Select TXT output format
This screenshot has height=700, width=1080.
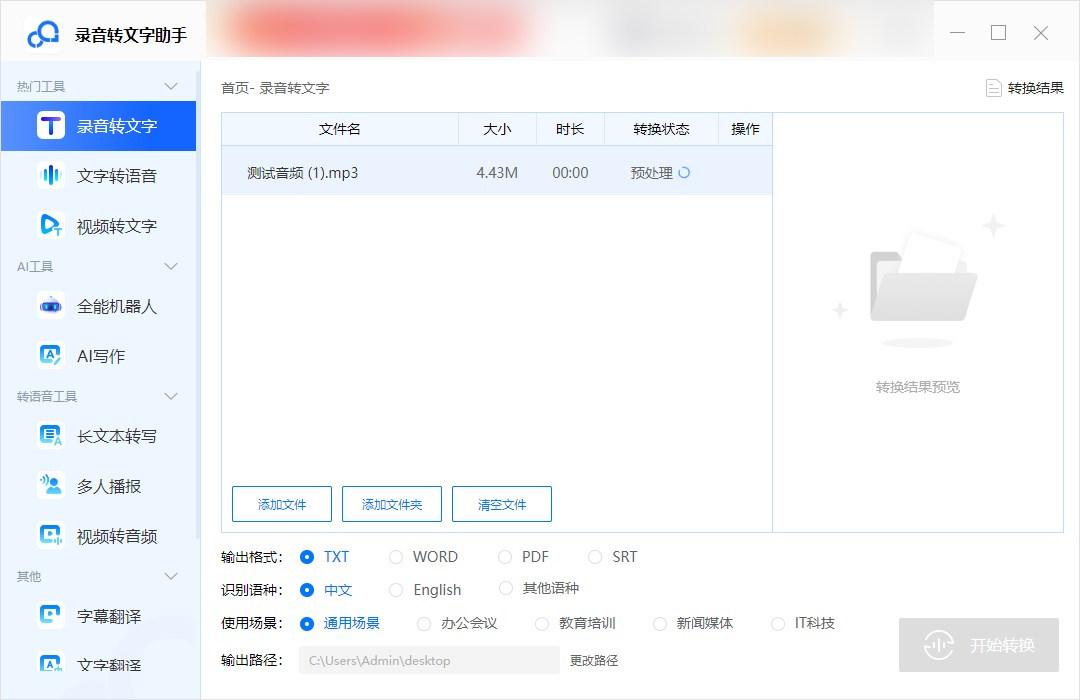tap(325, 557)
